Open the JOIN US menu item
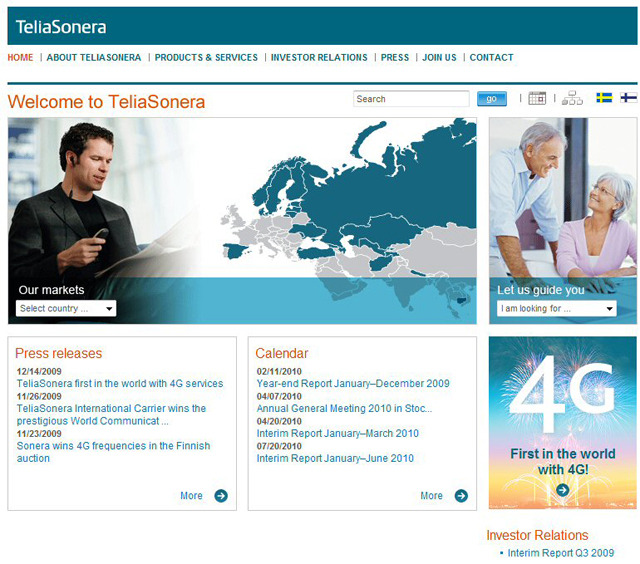This screenshot has width=640, height=564. [x=439, y=58]
